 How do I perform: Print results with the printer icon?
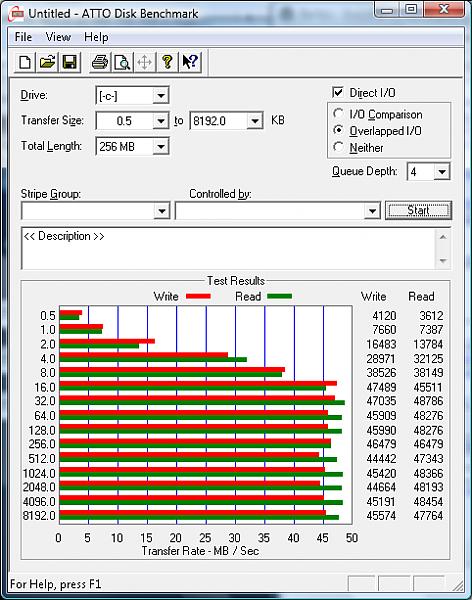pos(100,62)
